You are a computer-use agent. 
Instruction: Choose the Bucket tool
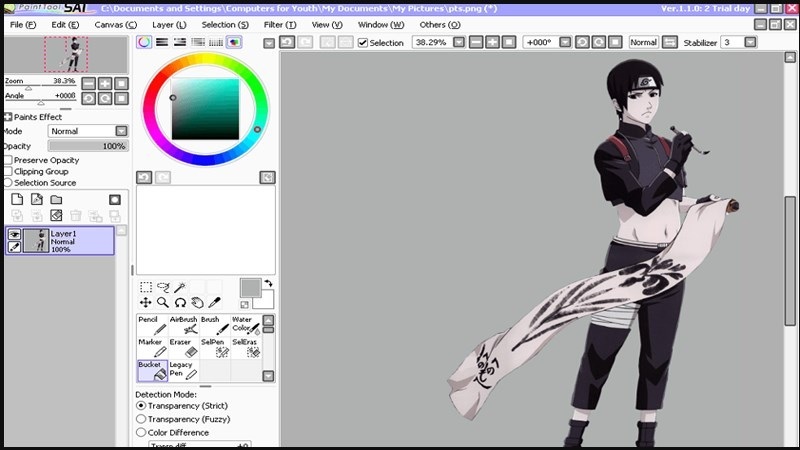tap(153, 371)
